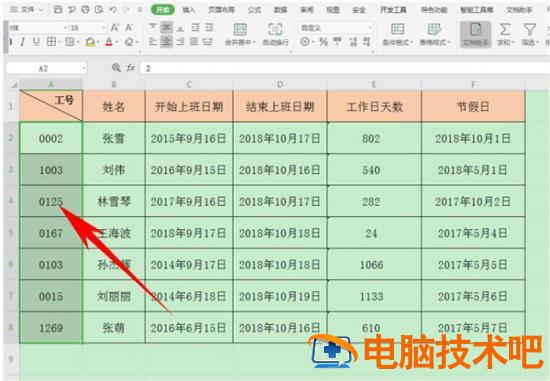This screenshot has width=550, height=381.
Task: Click the Decrease Indent icon
Action: coord(195,27)
